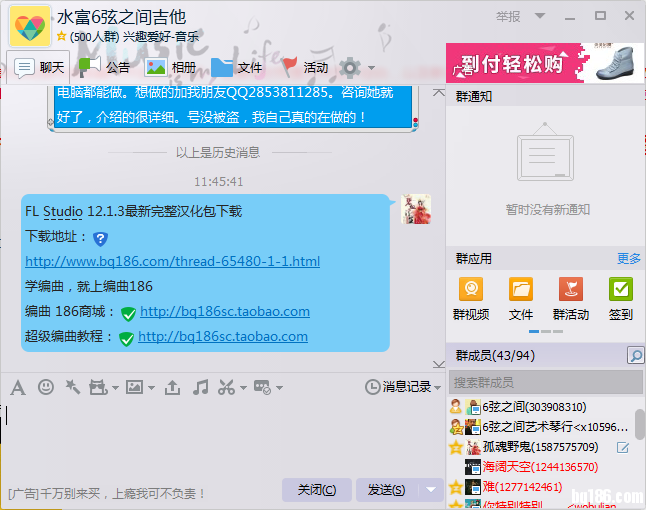Select member 6弦之间(303908310)
The height and width of the screenshot is (510, 646).
click(541, 407)
